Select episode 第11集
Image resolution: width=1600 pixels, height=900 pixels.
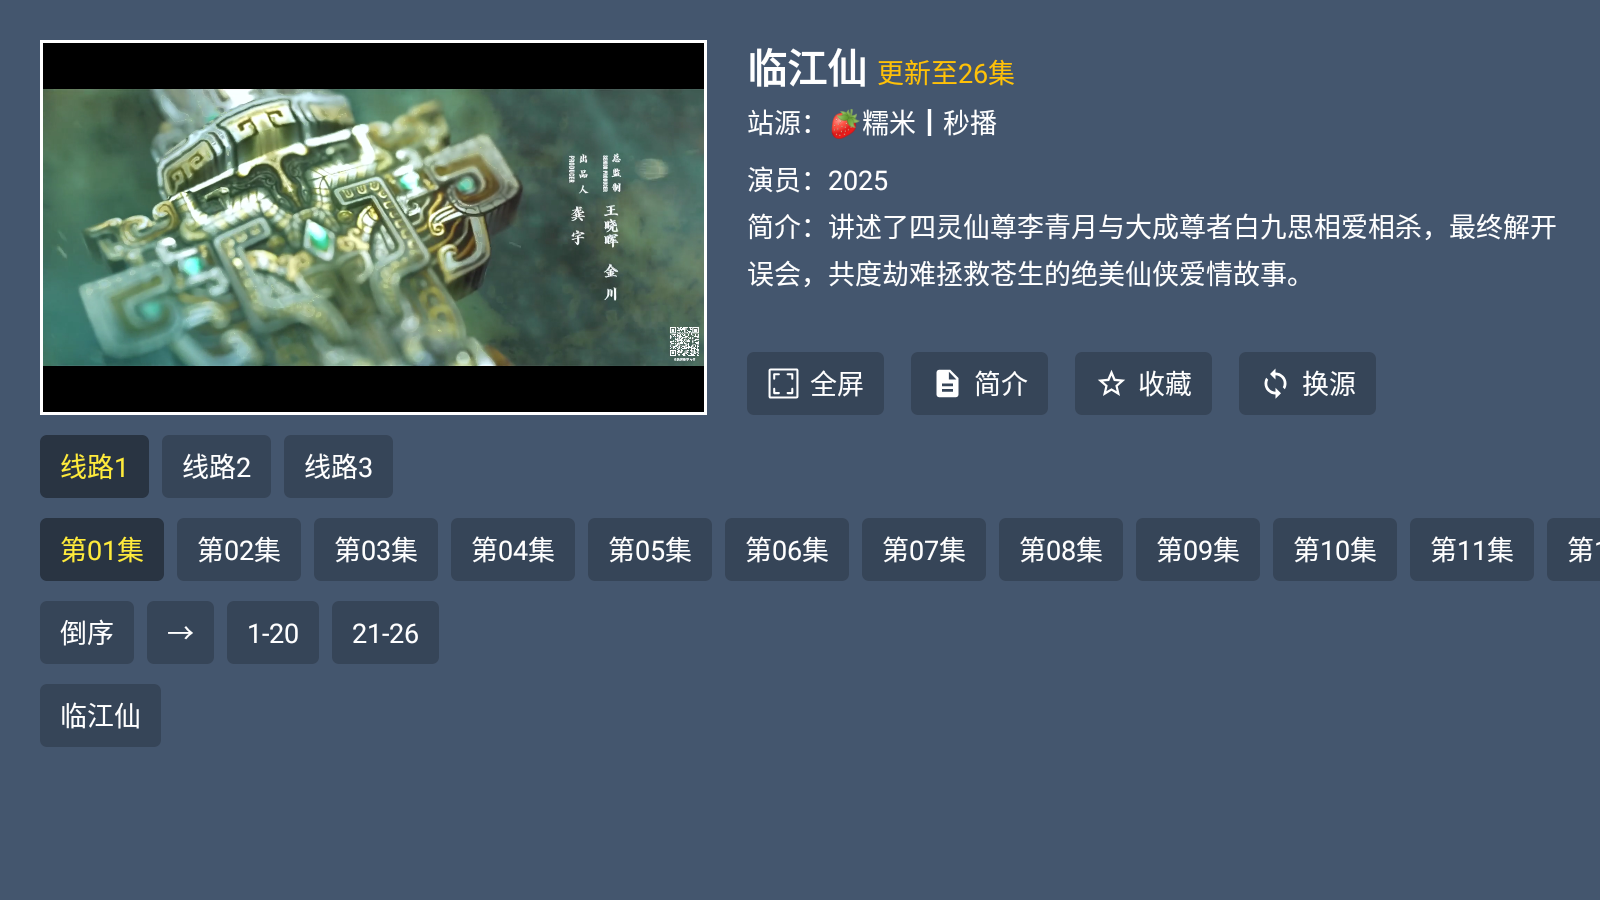[1472, 550]
